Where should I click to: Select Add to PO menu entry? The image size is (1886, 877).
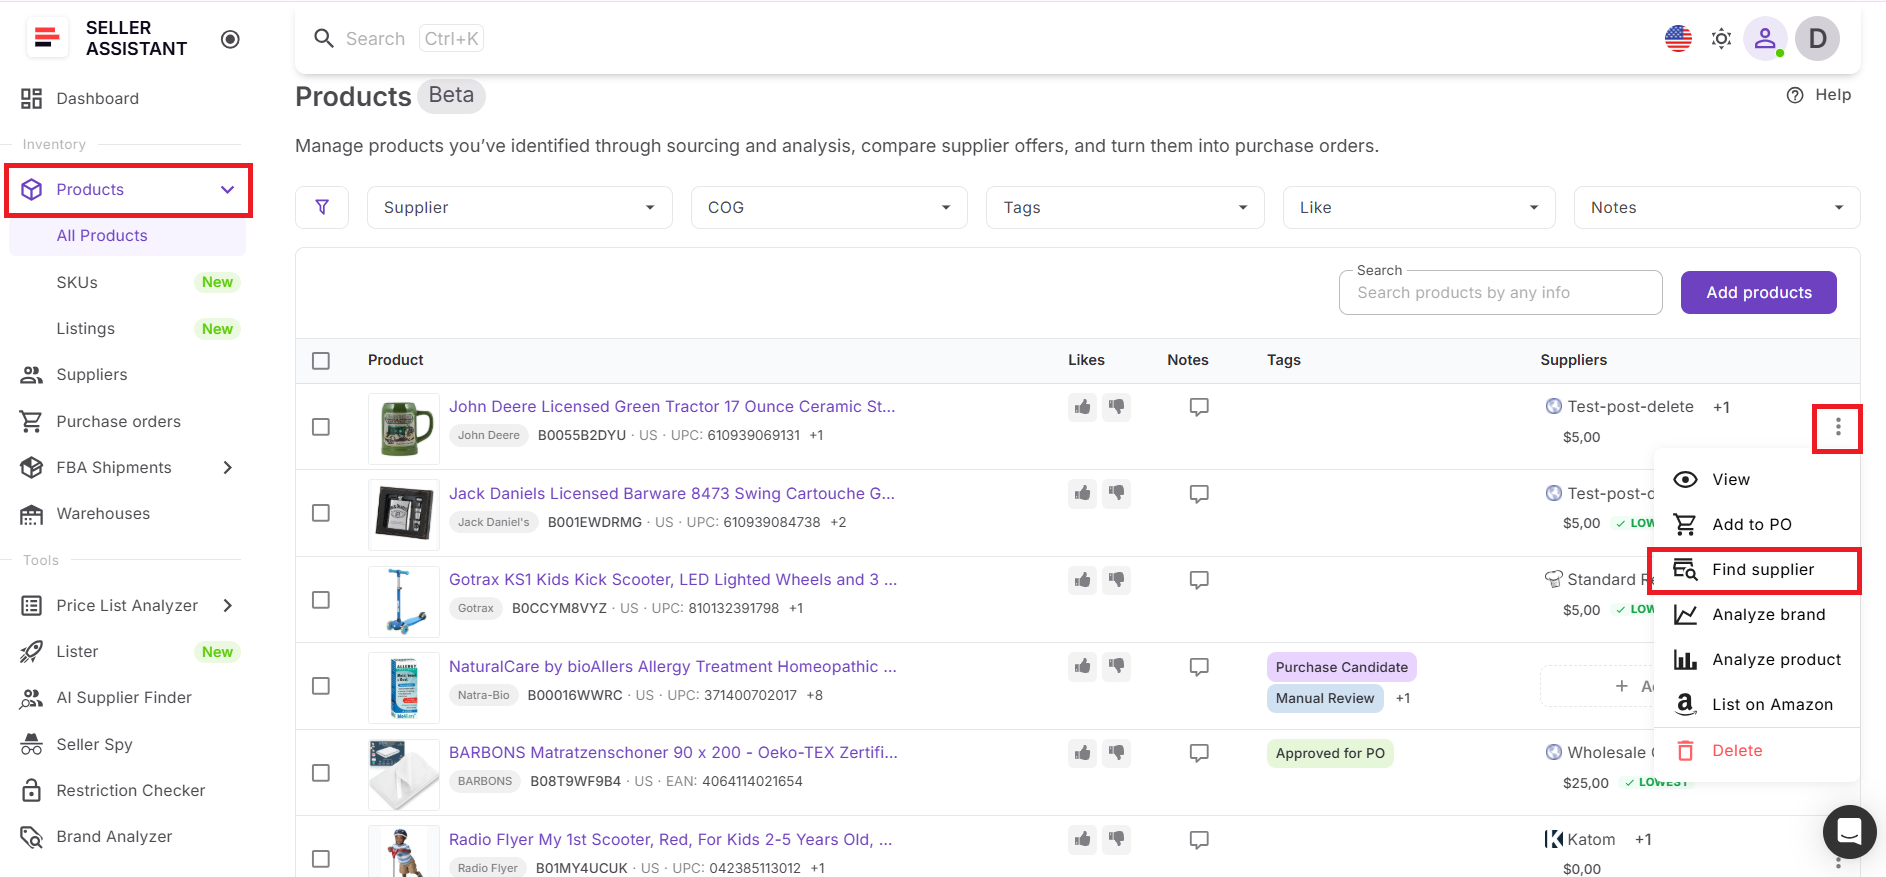tap(1756, 525)
